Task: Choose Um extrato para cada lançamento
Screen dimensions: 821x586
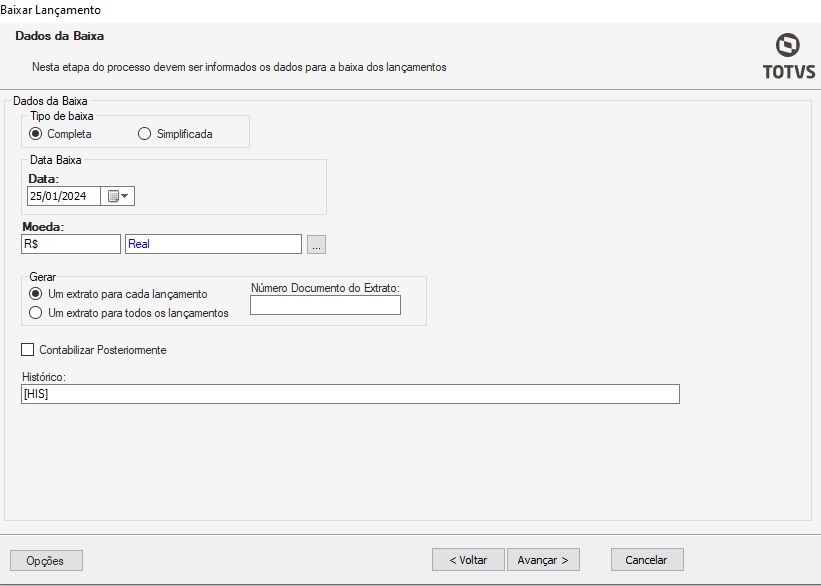Action: pyautogui.click(x=36, y=294)
